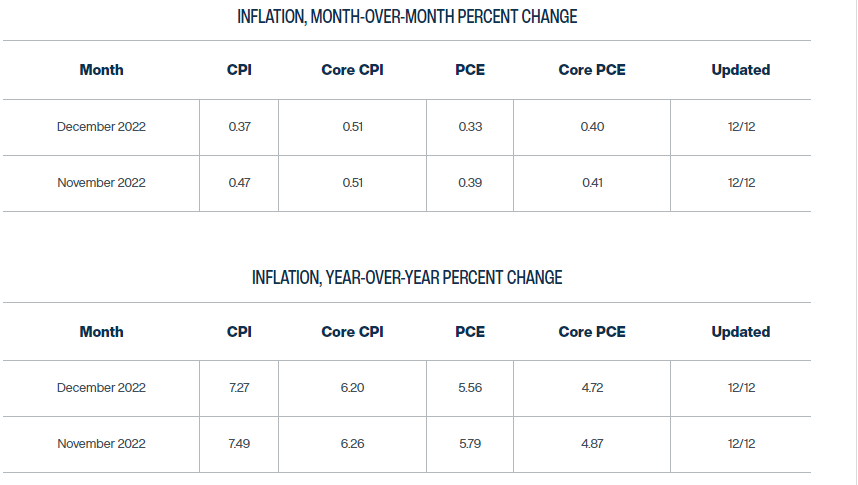Select year-over-year Core PCE value 4.87
Viewport: 858px width, 485px height.
pos(592,444)
